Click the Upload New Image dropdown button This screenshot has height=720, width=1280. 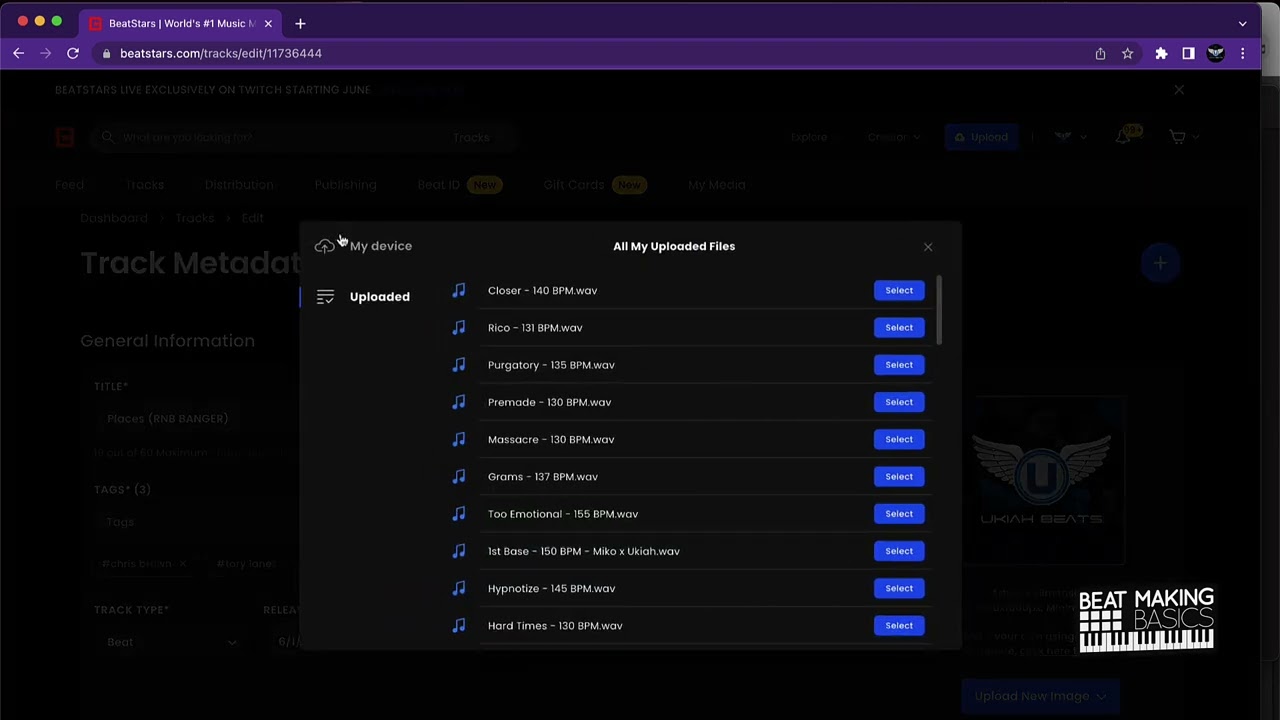(x=1040, y=696)
